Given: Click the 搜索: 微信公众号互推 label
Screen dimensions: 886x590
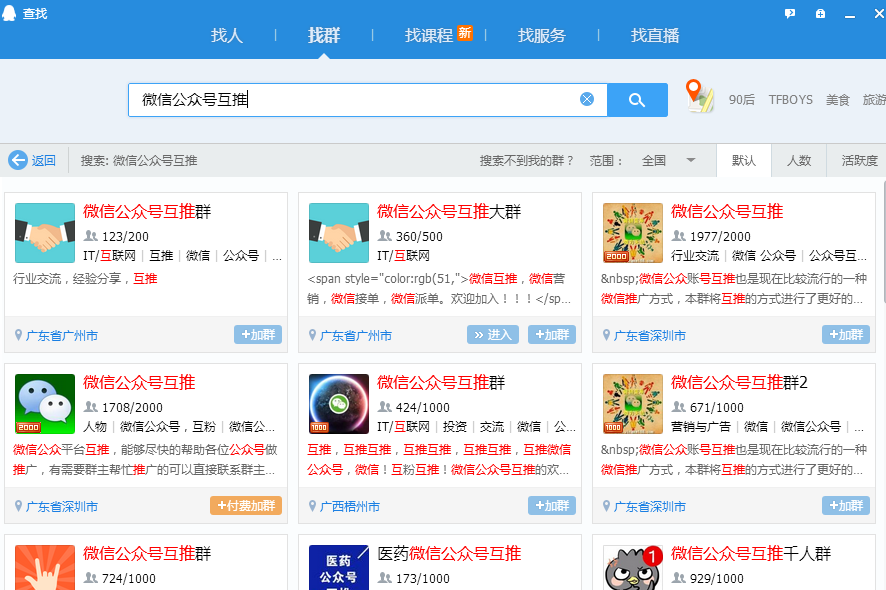Looking at the screenshot, I should click(138, 160).
